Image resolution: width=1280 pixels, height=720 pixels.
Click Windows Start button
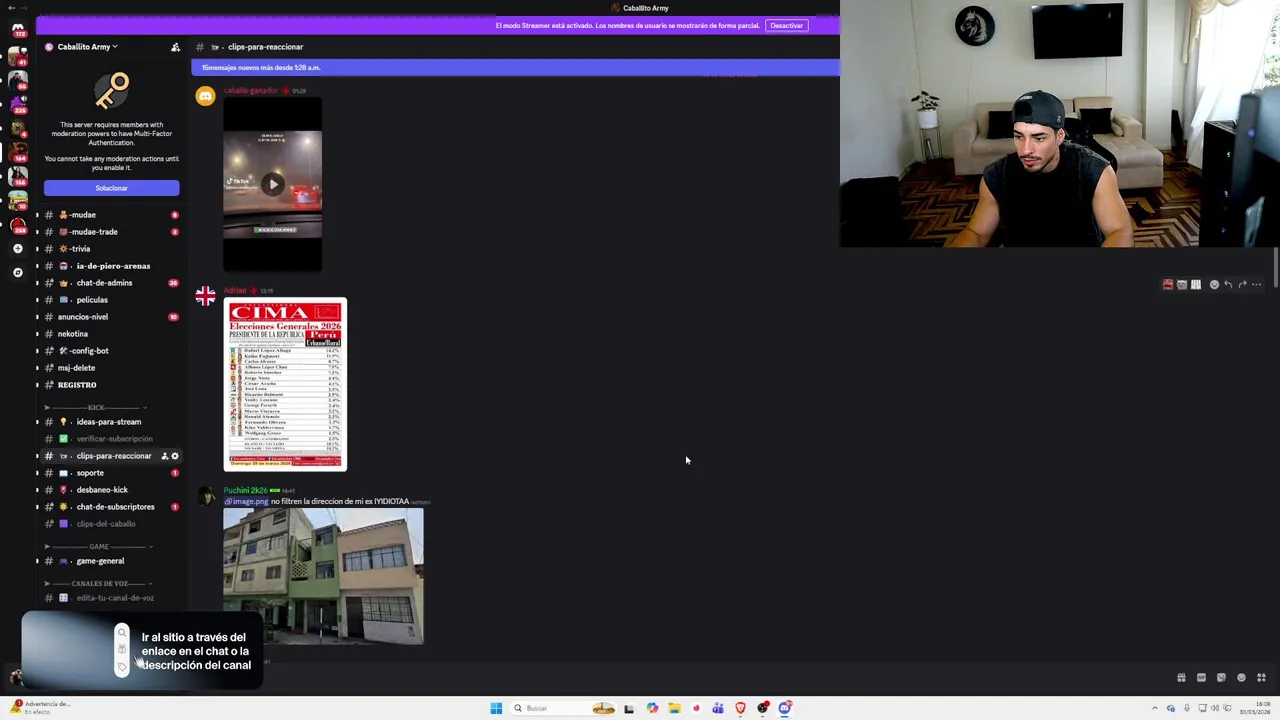coord(496,708)
